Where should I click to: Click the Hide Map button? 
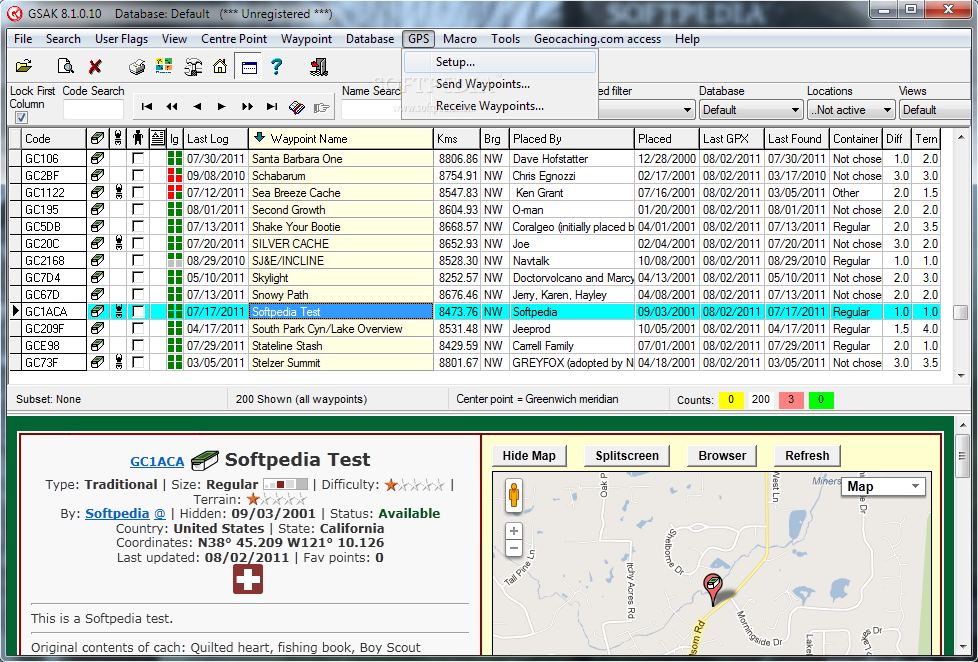pos(529,455)
